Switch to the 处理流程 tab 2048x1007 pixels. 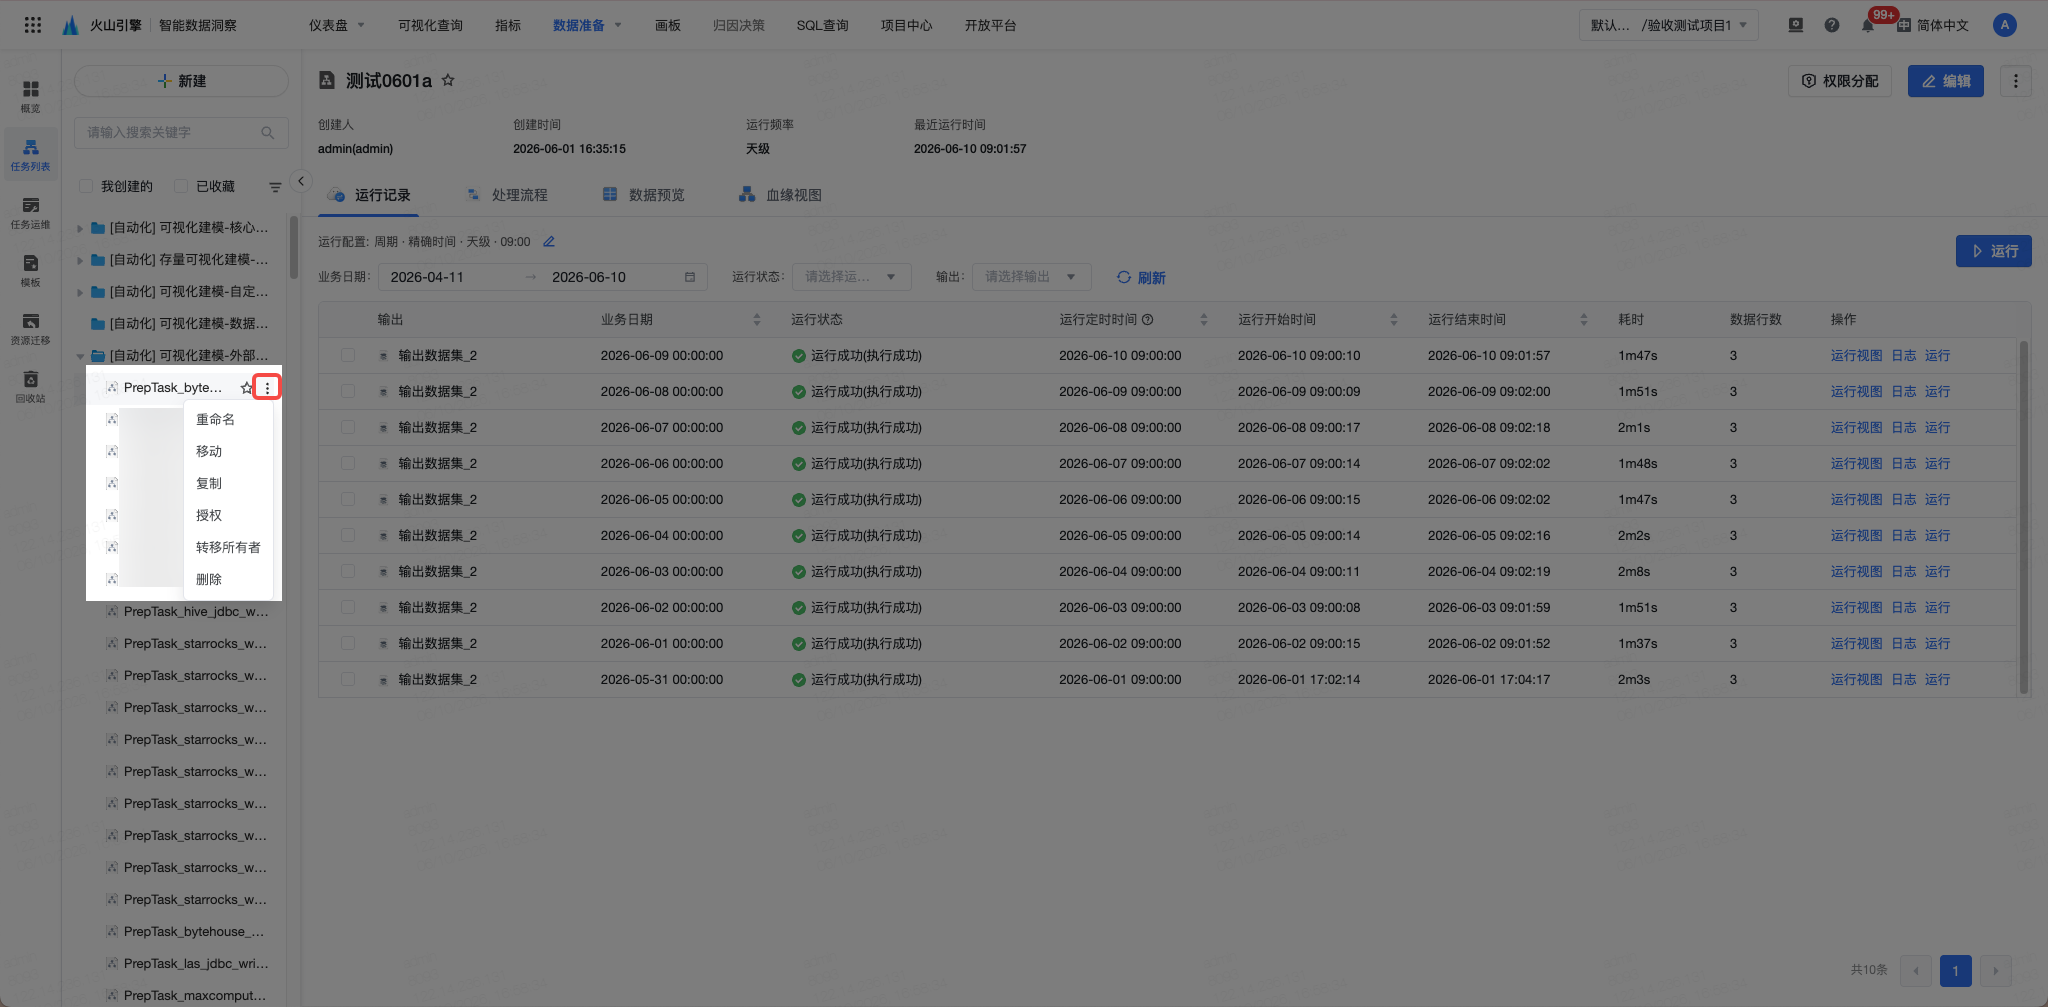coord(508,195)
